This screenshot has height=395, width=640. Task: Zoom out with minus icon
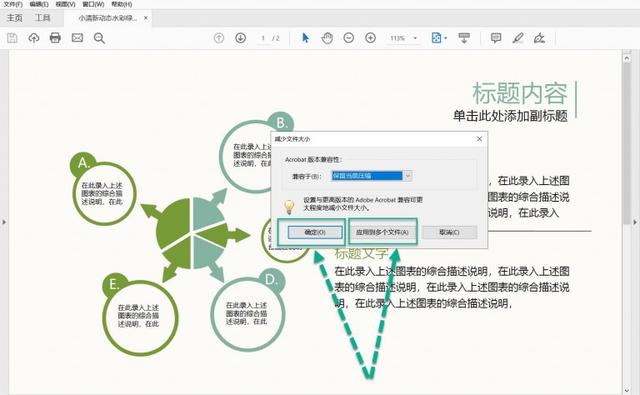pos(349,38)
